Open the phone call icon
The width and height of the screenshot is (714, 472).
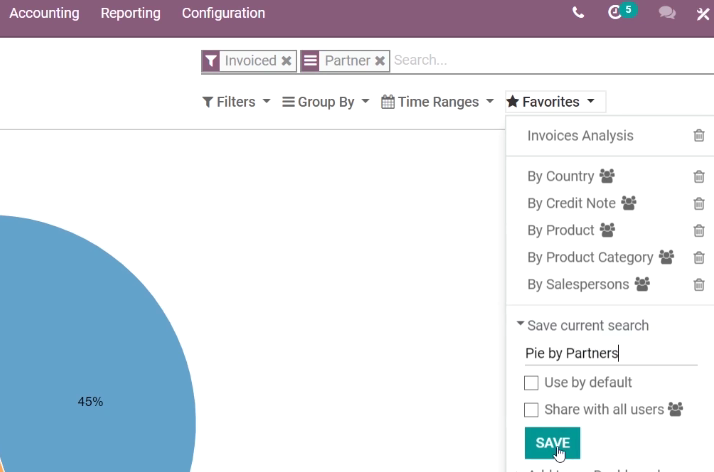pos(578,13)
